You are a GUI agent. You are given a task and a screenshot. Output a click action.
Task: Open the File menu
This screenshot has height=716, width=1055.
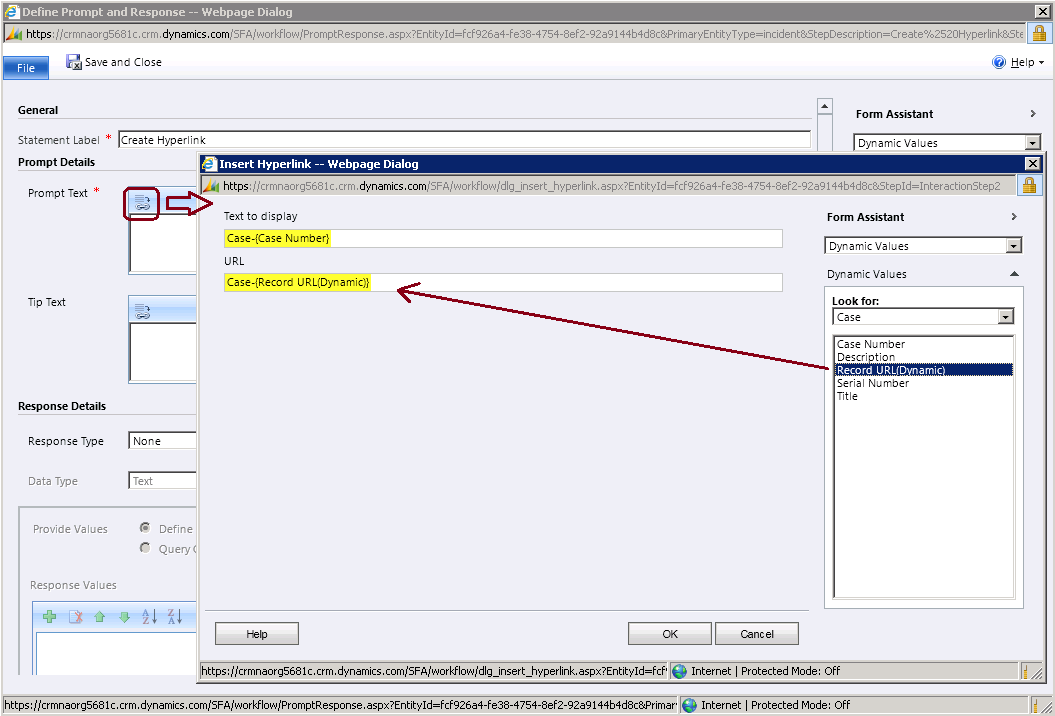point(25,66)
